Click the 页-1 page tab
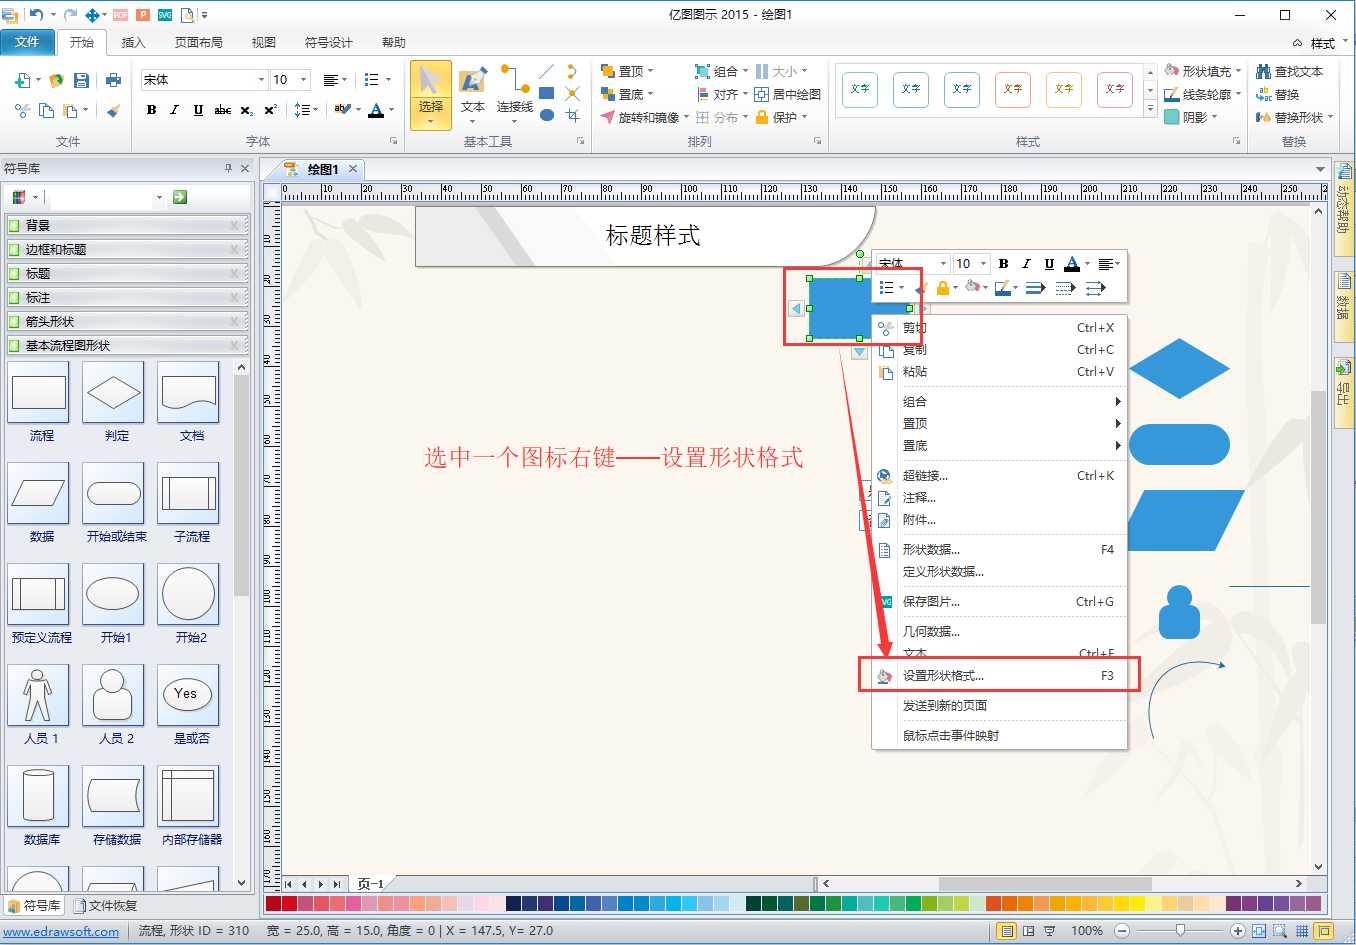Image resolution: width=1356 pixels, height=945 pixels. click(x=370, y=884)
